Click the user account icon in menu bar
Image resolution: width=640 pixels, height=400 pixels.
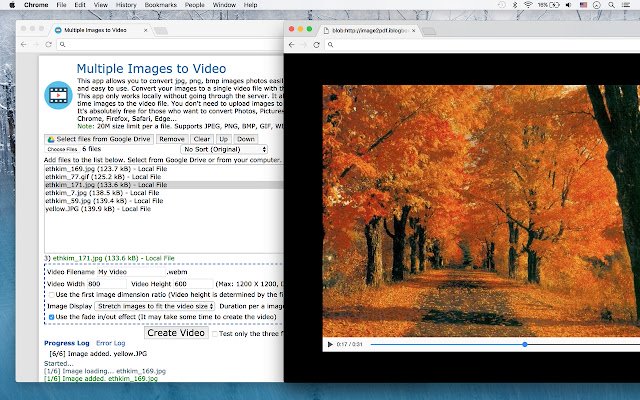(597, 5)
